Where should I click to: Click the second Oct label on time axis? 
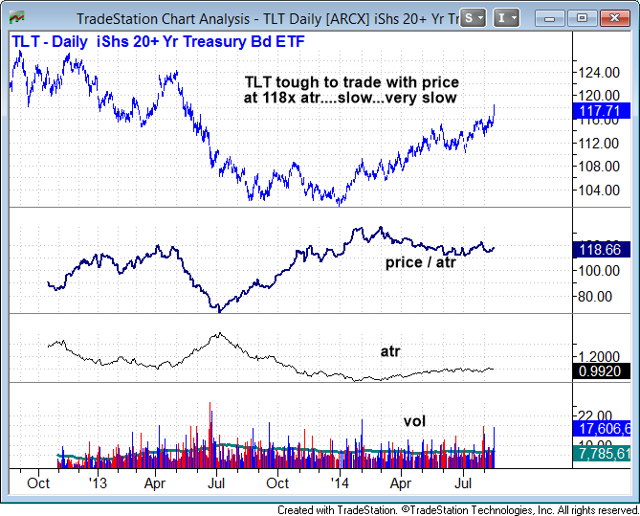tap(278, 483)
